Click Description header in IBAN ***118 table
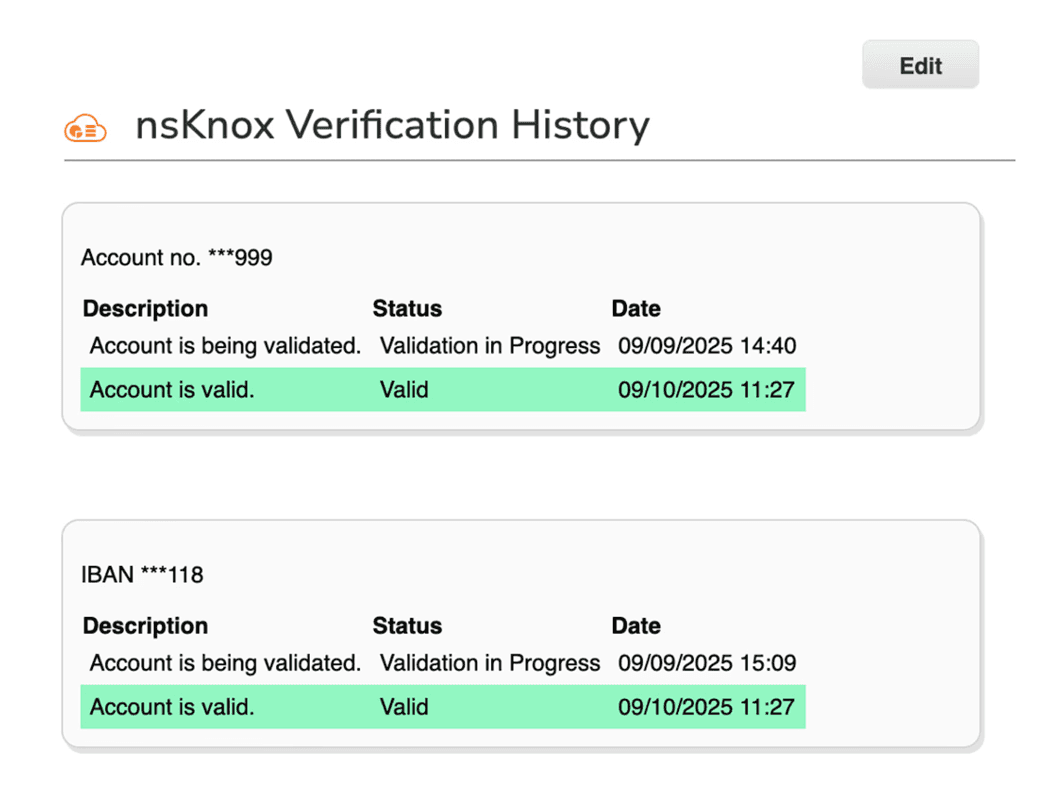This screenshot has width=1040, height=794. click(x=145, y=626)
